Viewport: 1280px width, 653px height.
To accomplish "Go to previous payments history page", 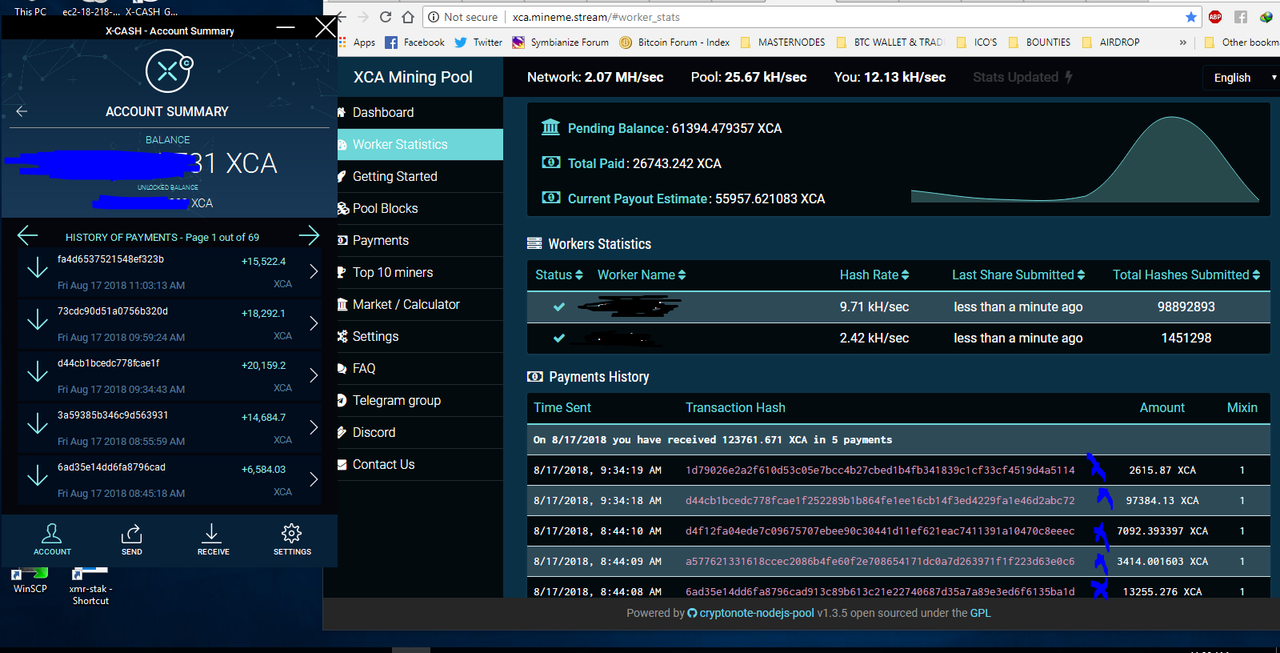I will pos(28,236).
